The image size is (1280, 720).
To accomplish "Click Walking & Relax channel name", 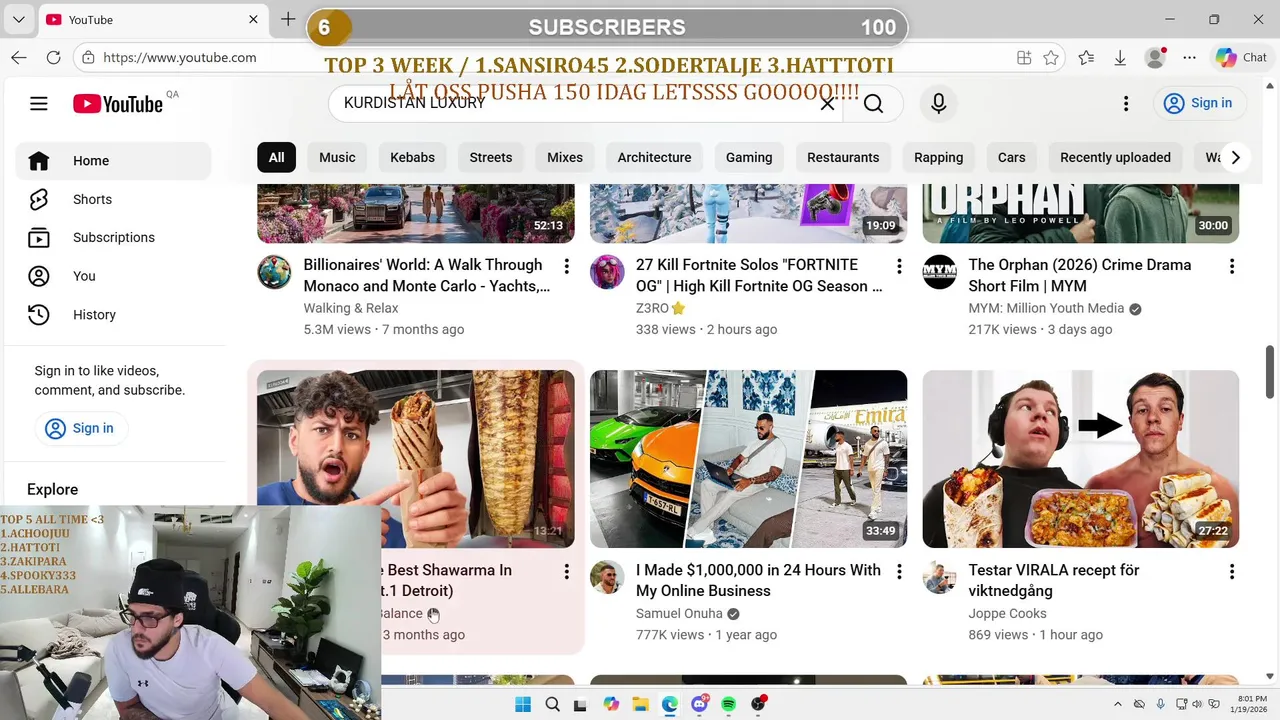I will click(351, 308).
